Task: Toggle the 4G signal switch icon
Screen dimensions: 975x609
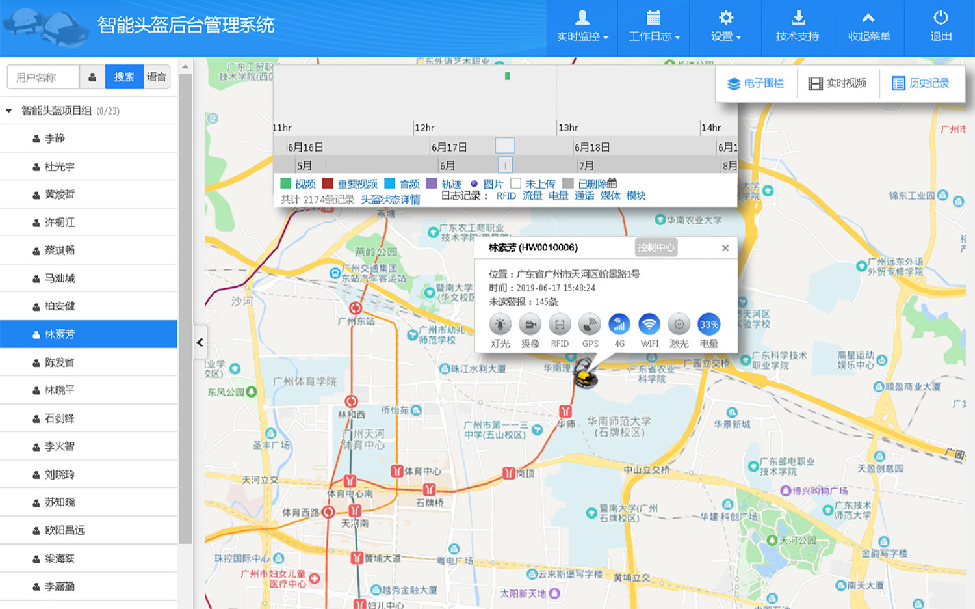Action: pyautogui.click(x=619, y=324)
